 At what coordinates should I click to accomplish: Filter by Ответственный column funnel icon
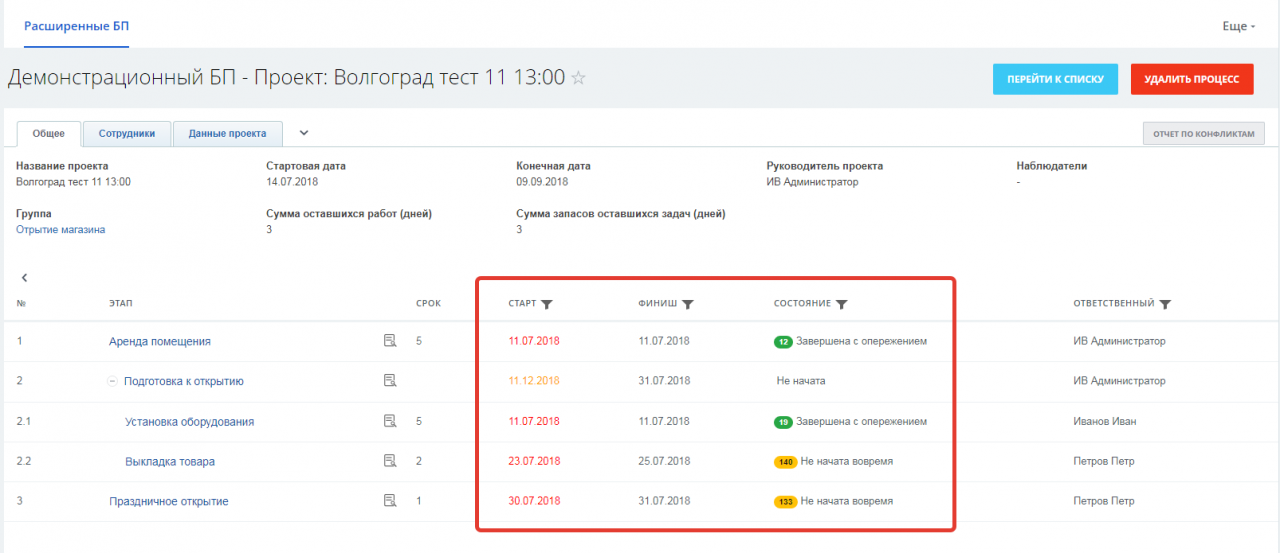click(1165, 304)
